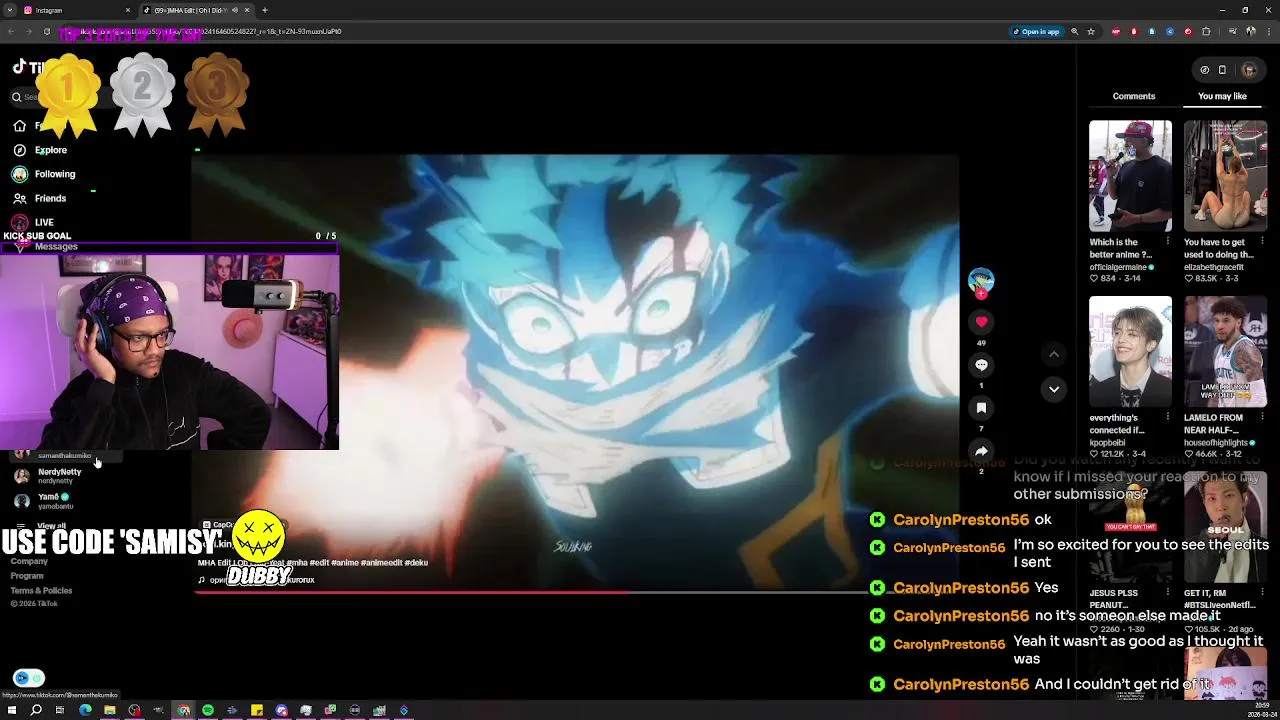Click the 'GET IT, RM' video title
Viewport: 1280px width, 720px height.
click(1219, 599)
